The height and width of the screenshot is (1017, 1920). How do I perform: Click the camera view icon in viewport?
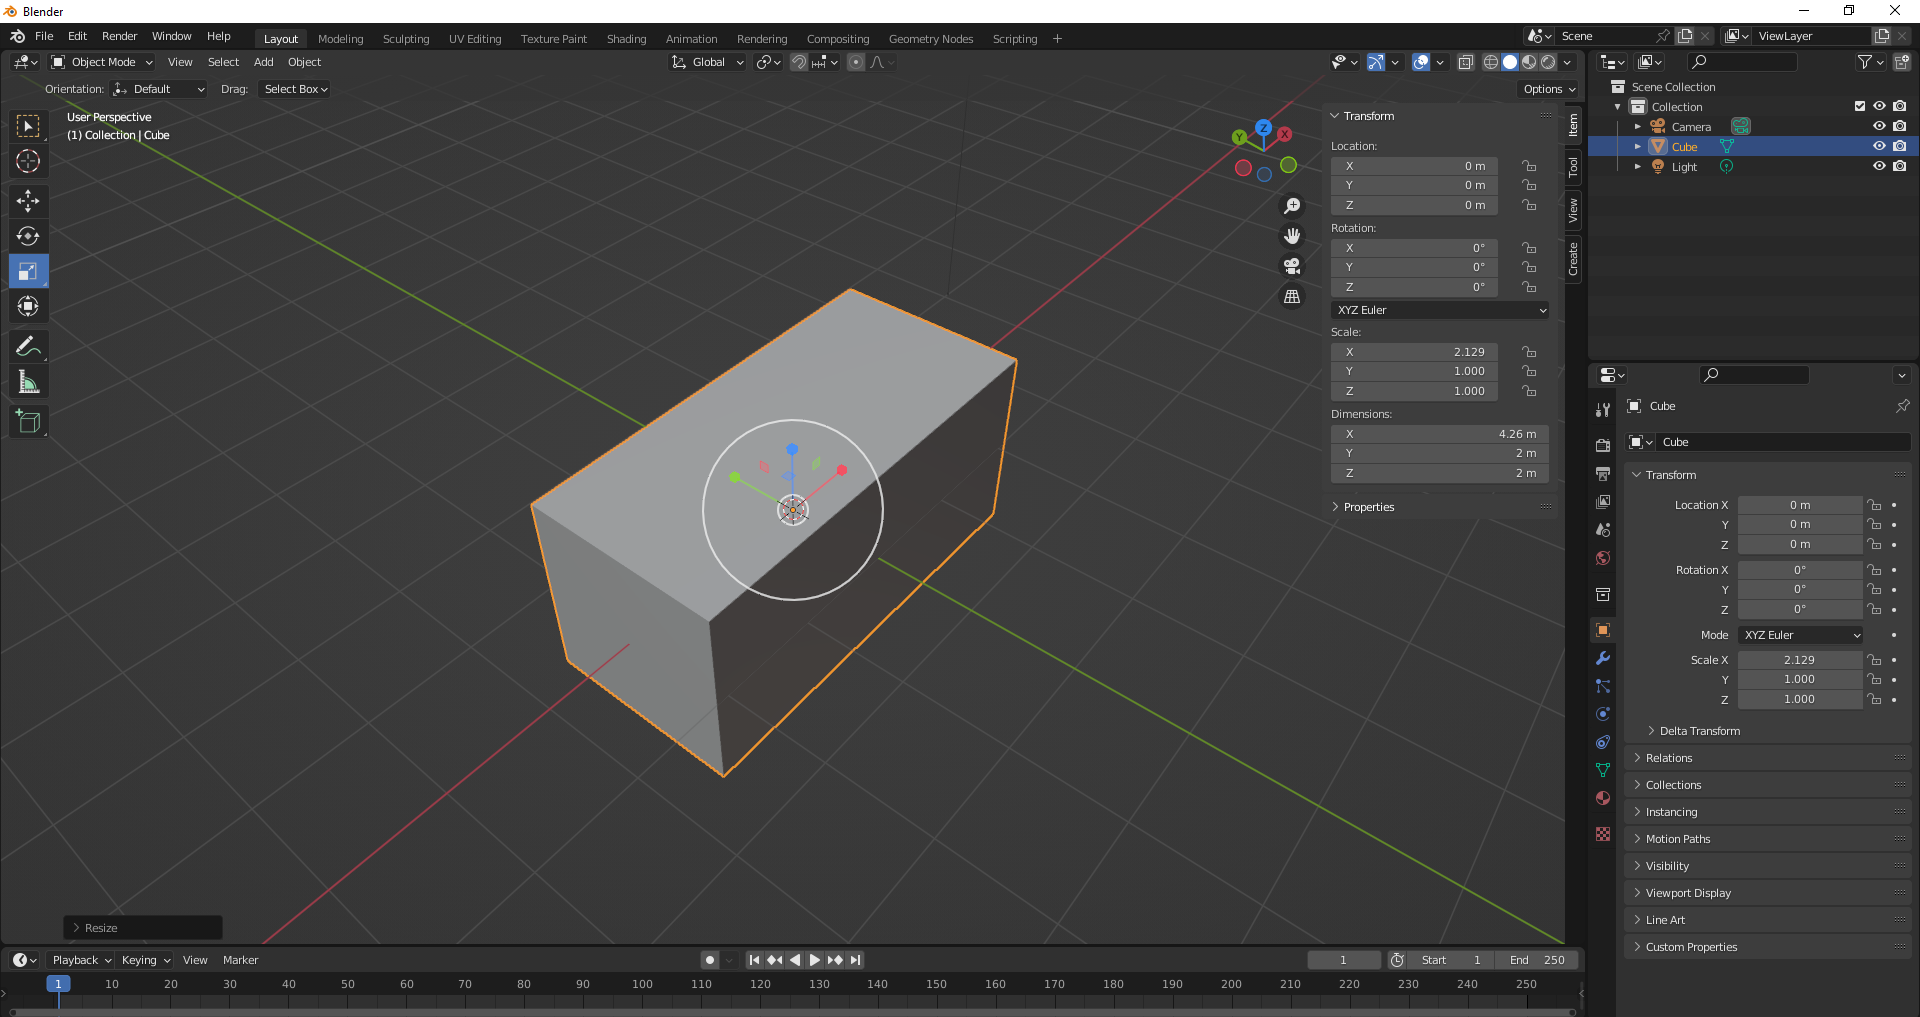[x=1292, y=266]
